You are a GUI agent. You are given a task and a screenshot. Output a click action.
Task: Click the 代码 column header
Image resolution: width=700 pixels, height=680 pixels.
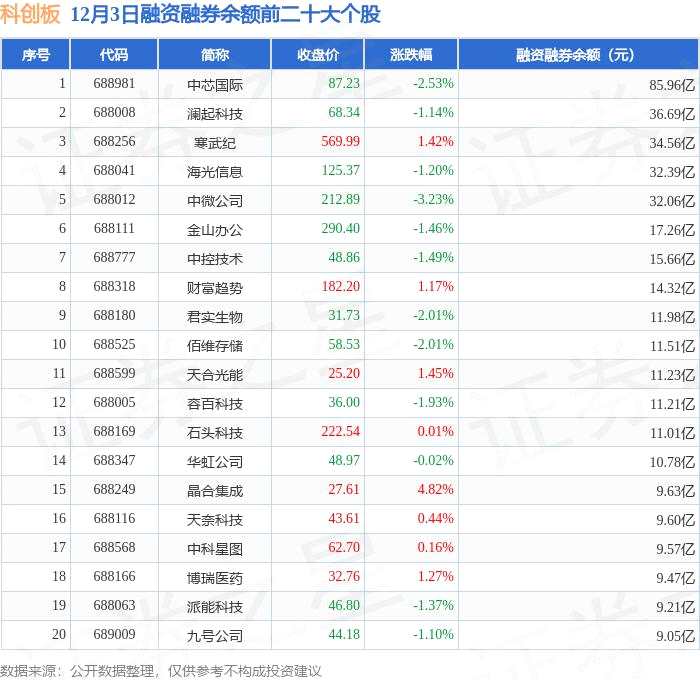point(114,55)
